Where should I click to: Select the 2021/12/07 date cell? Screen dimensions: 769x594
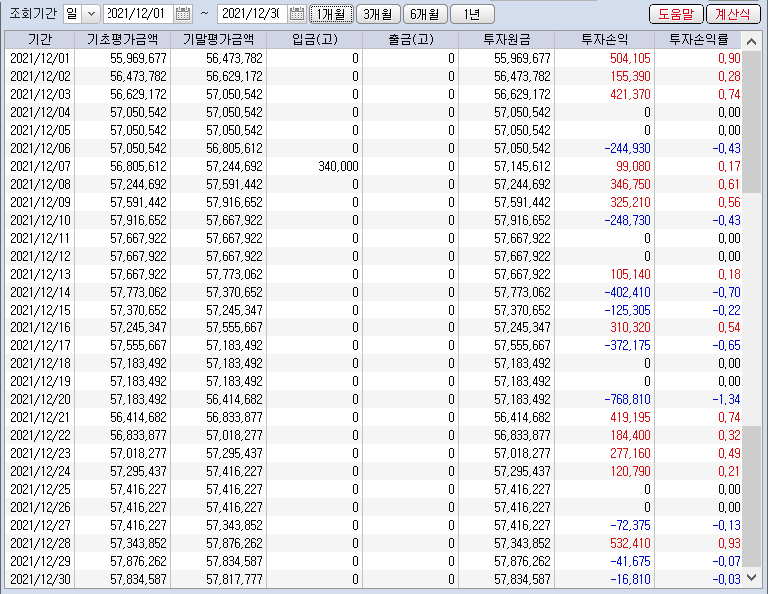(x=40, y=166)
